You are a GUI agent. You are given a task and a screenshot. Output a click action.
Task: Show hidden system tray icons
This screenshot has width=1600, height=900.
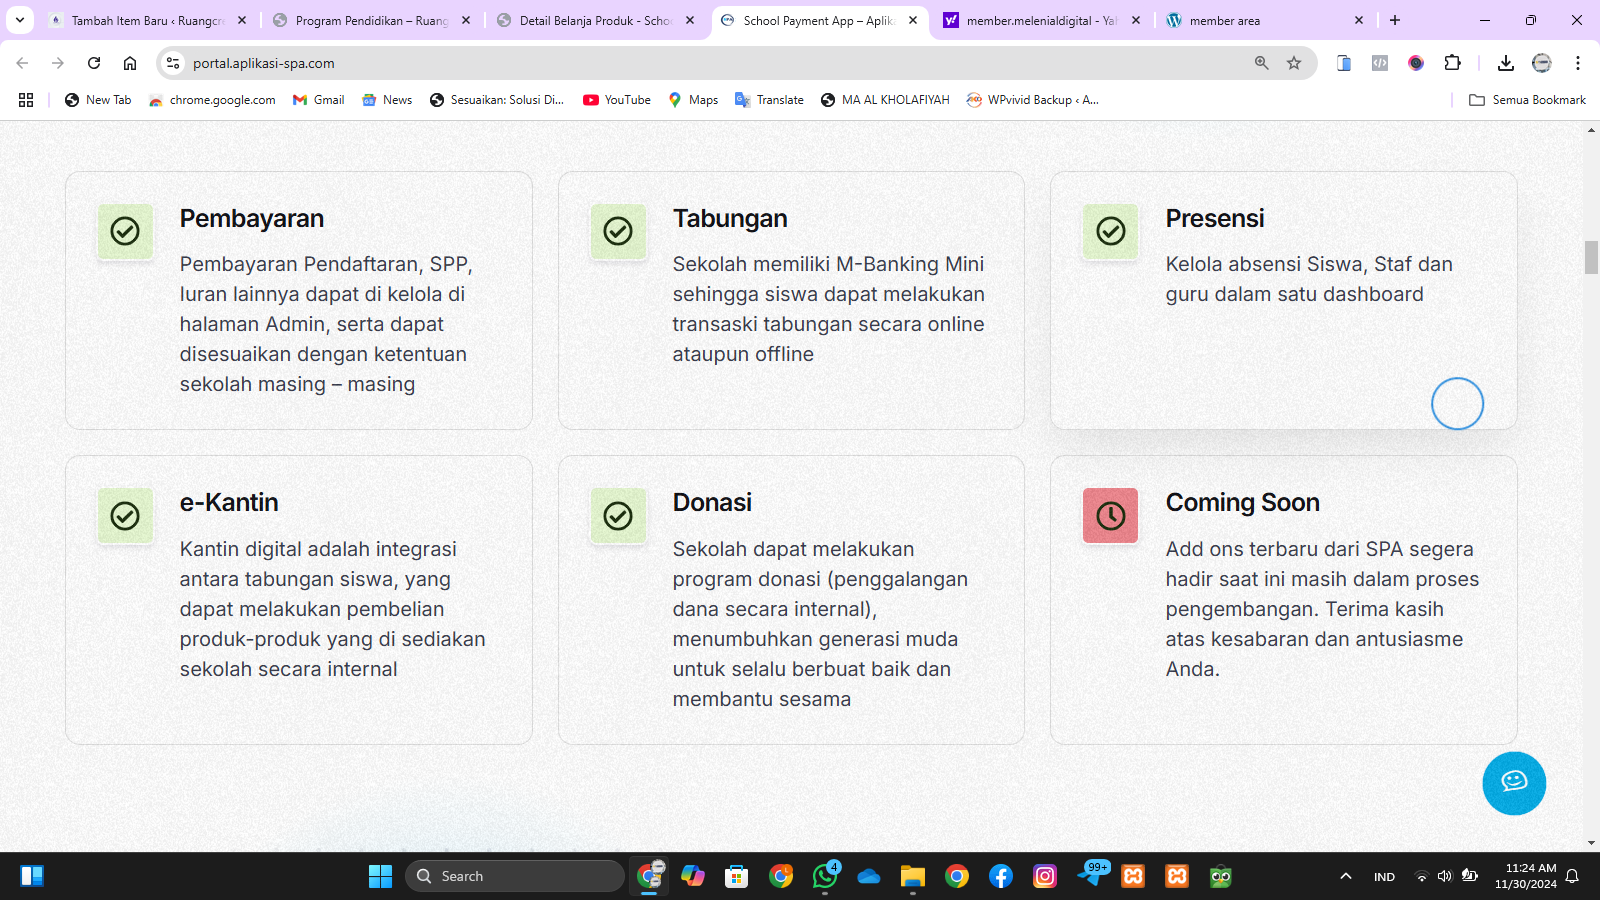(x=1346, y=877)
